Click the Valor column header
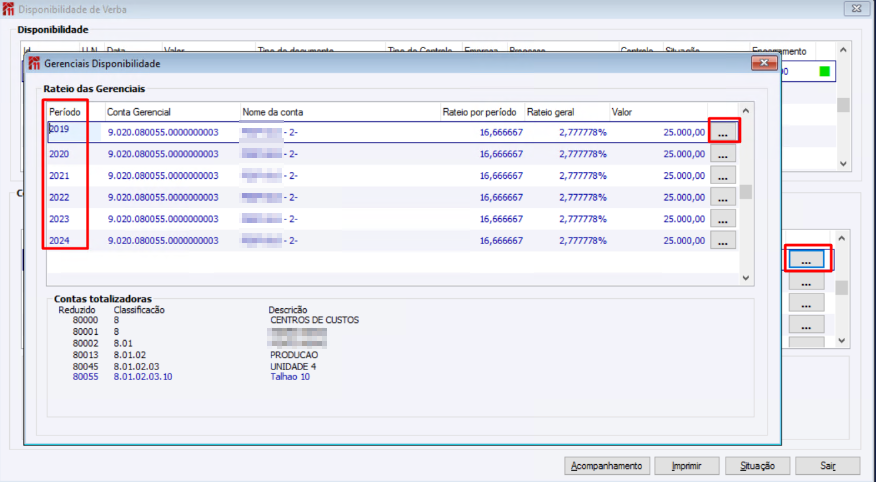 coord(658,112)
